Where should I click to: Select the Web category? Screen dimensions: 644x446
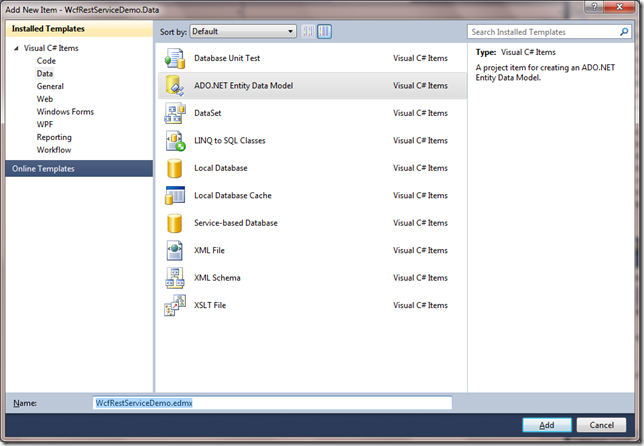[44, 99]
